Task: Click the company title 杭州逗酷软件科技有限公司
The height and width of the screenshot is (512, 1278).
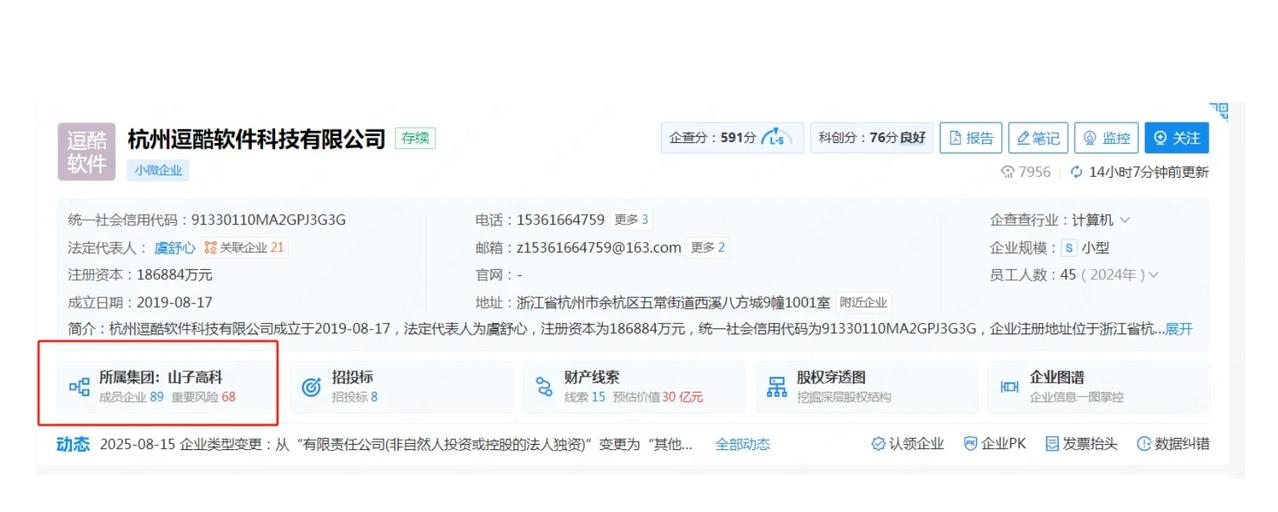Action: coord(257,138)
